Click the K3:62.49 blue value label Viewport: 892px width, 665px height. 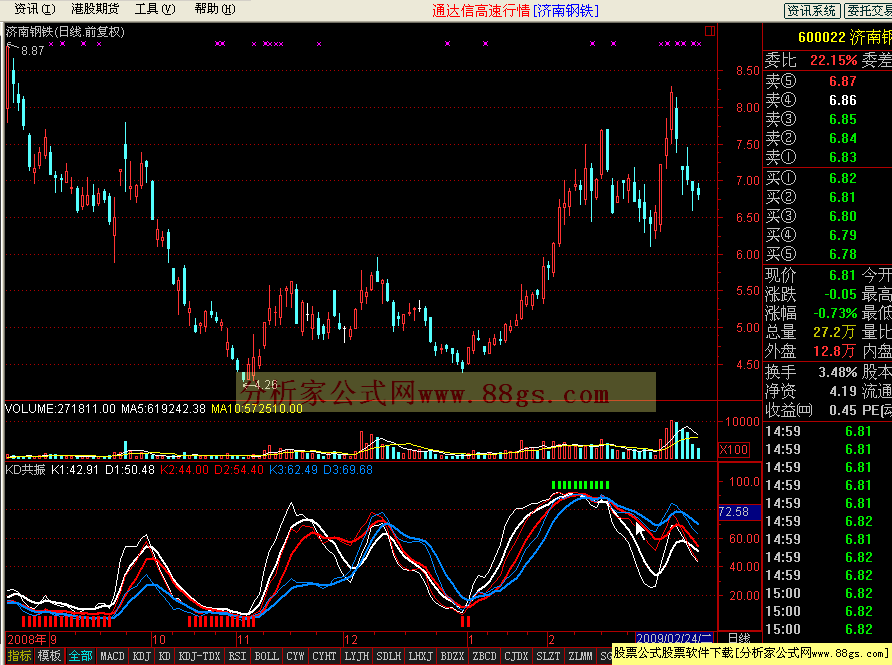[x=293, y=470]
